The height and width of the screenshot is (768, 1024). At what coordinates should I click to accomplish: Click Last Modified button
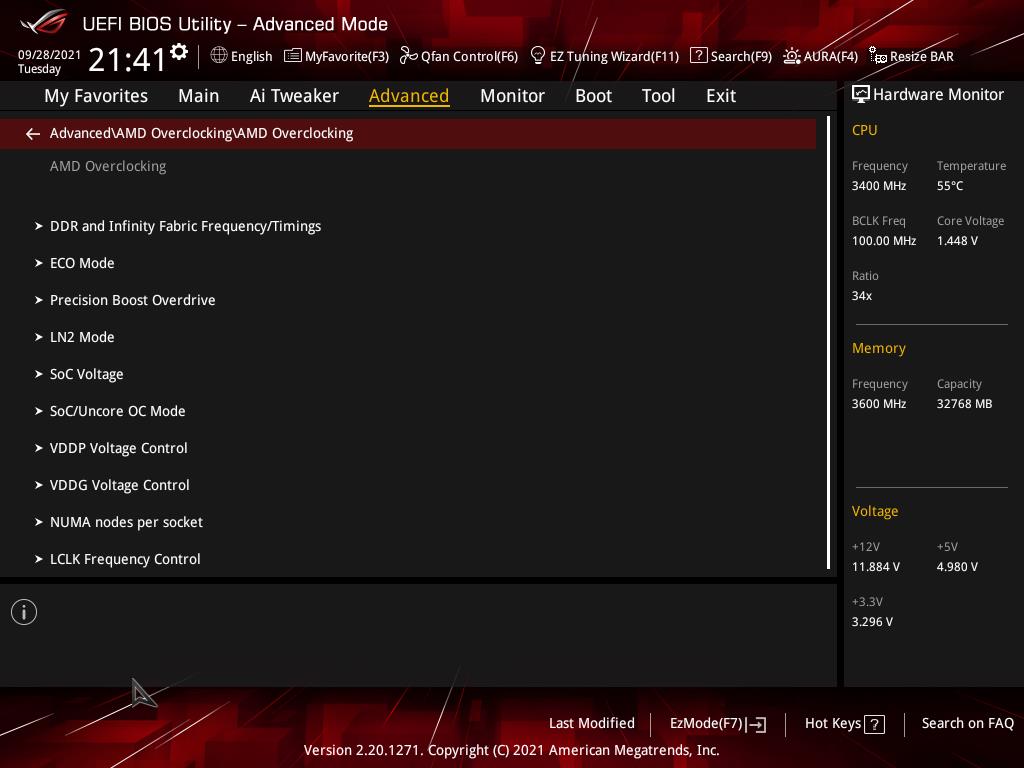click(591, 724)
